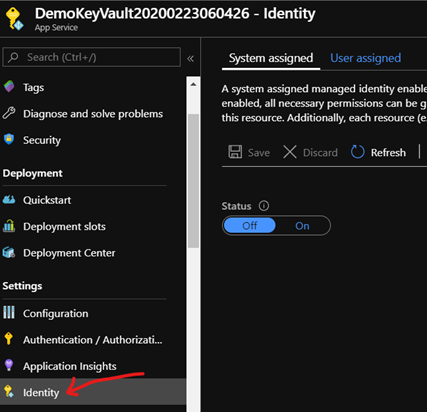
Task: Click the wrench Diagnose icon
Action: point(9,113)
